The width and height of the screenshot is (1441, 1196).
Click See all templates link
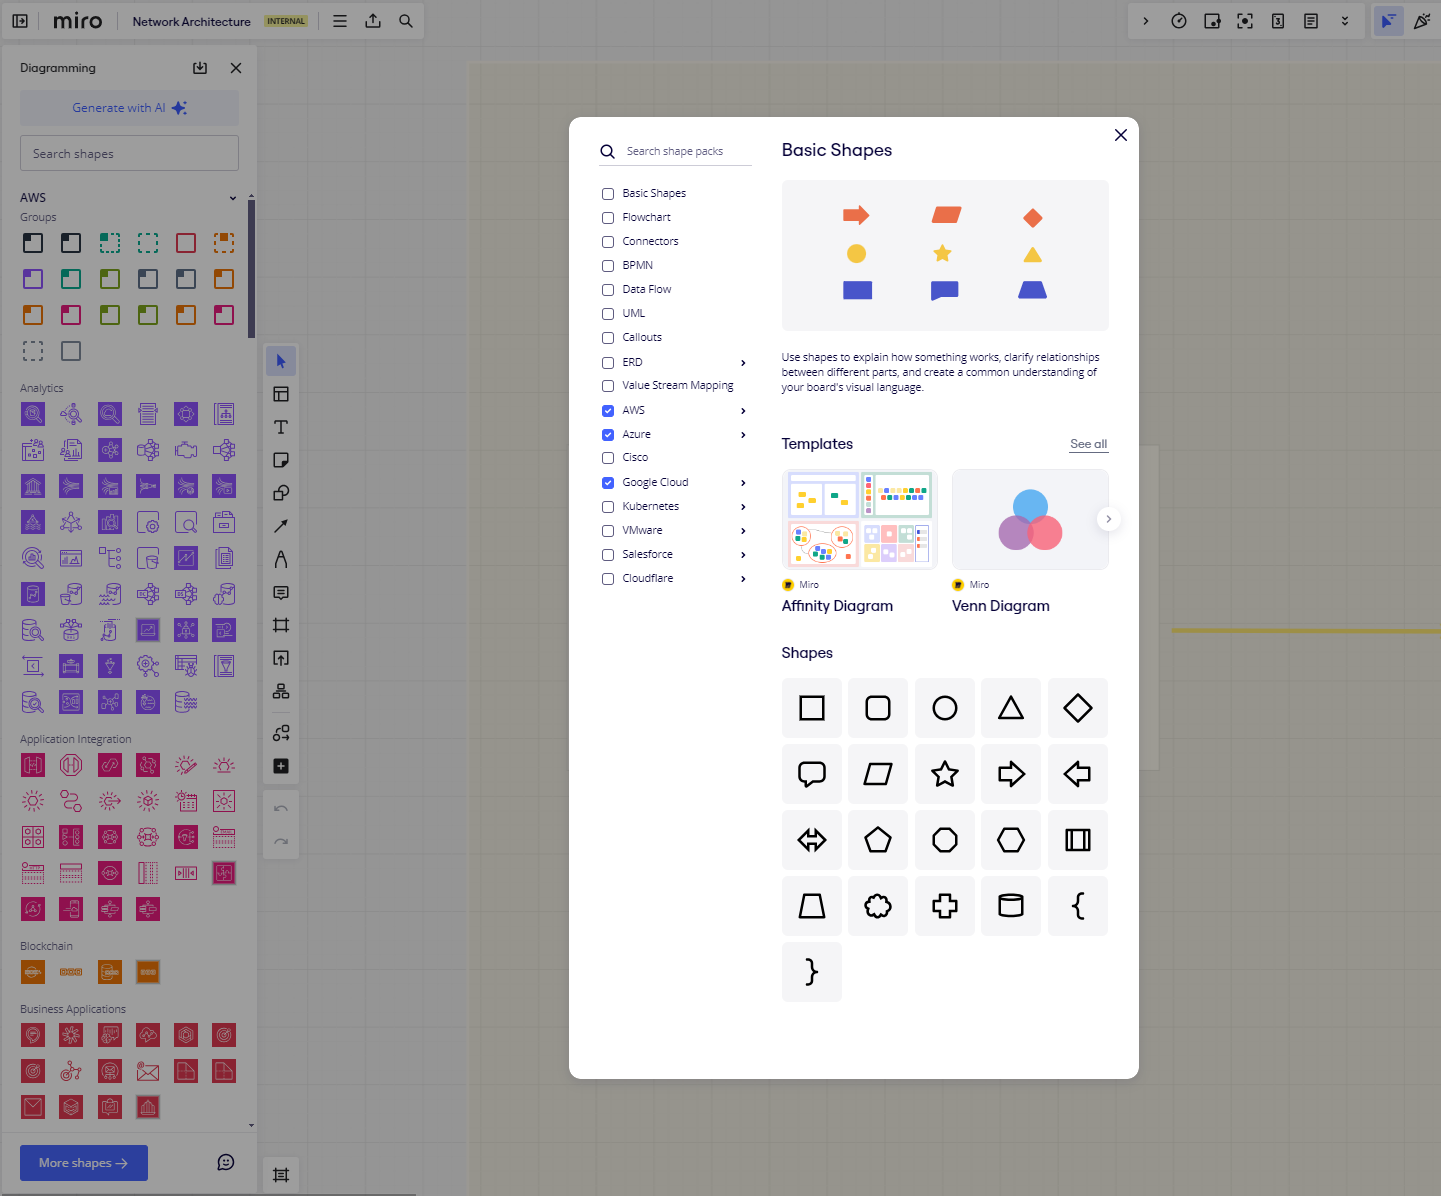pyautogui.click(x=1088, y=444)
